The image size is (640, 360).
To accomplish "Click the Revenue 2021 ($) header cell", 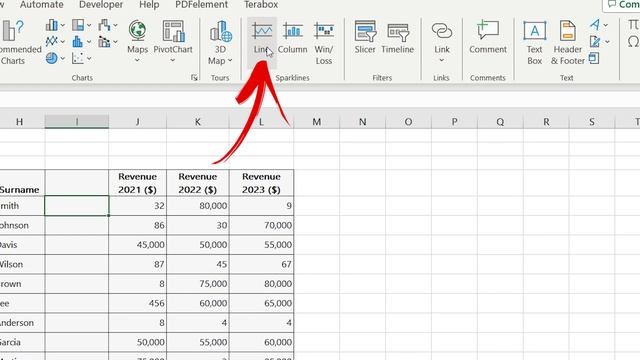I will tap(138, 183).
